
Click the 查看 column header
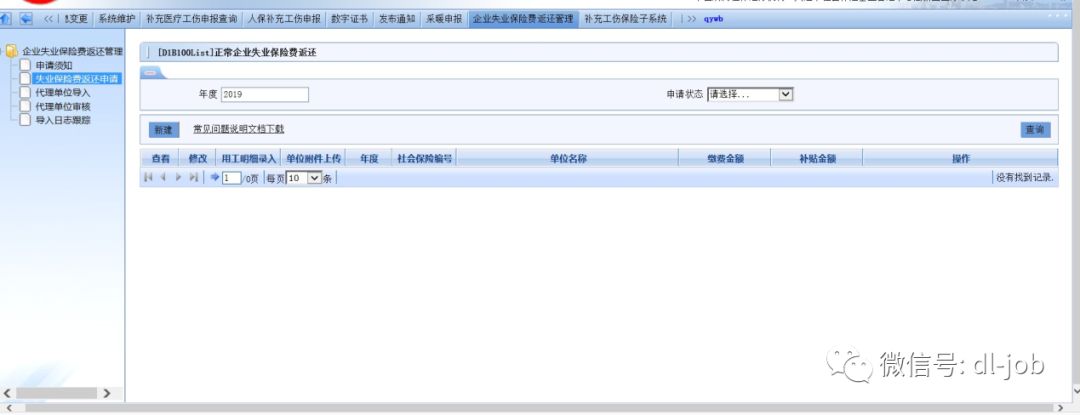point(160,158)
